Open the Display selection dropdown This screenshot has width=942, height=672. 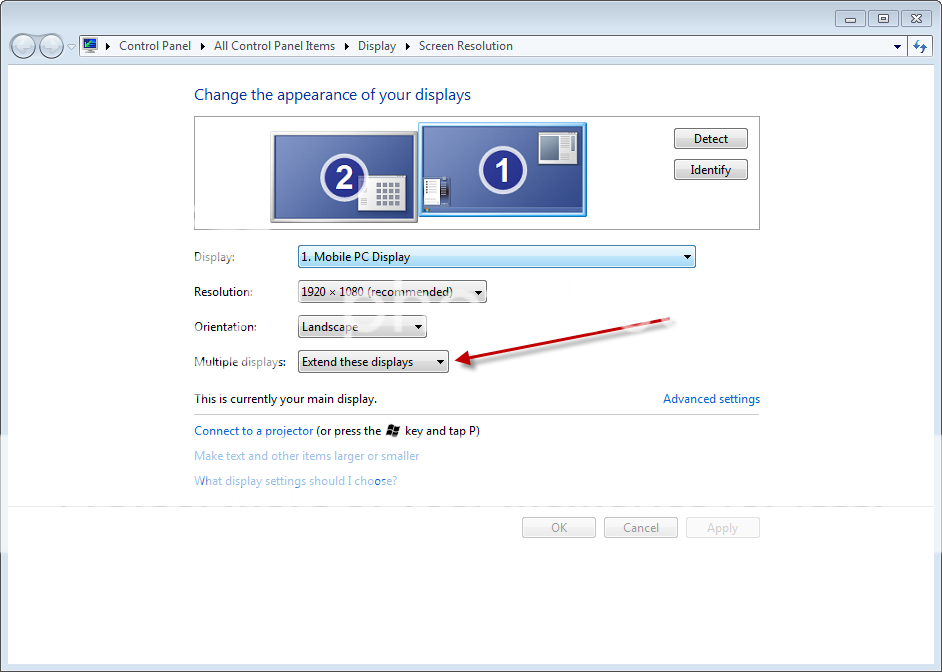pos(496,257)
